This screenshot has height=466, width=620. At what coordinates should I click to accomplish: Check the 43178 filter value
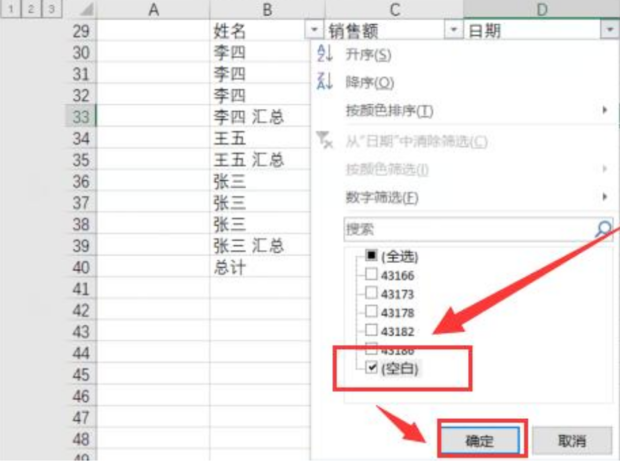(x=371, y=311)
